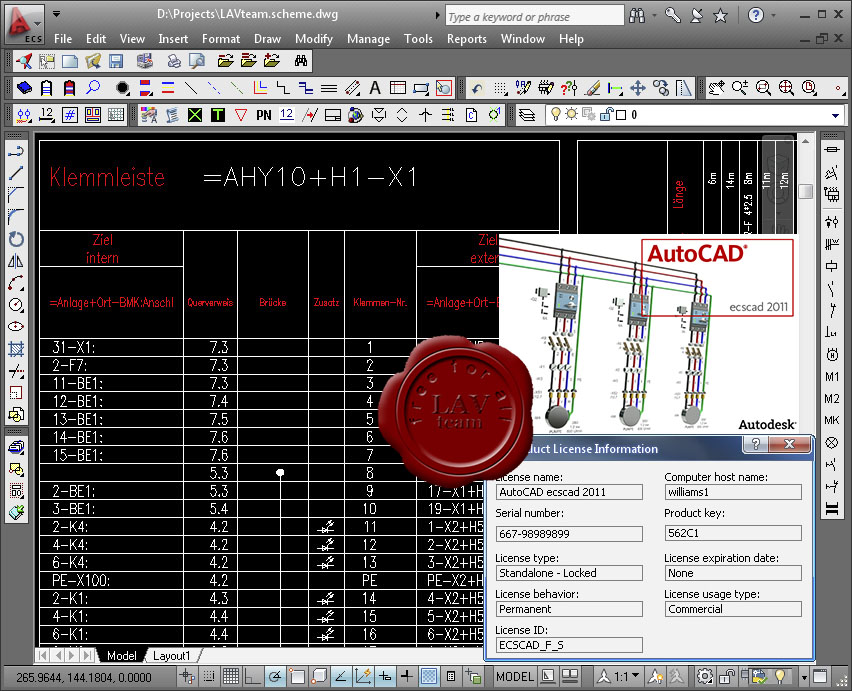852x691 pixels.
Task: Open the File menu
Action: point(63,39)
